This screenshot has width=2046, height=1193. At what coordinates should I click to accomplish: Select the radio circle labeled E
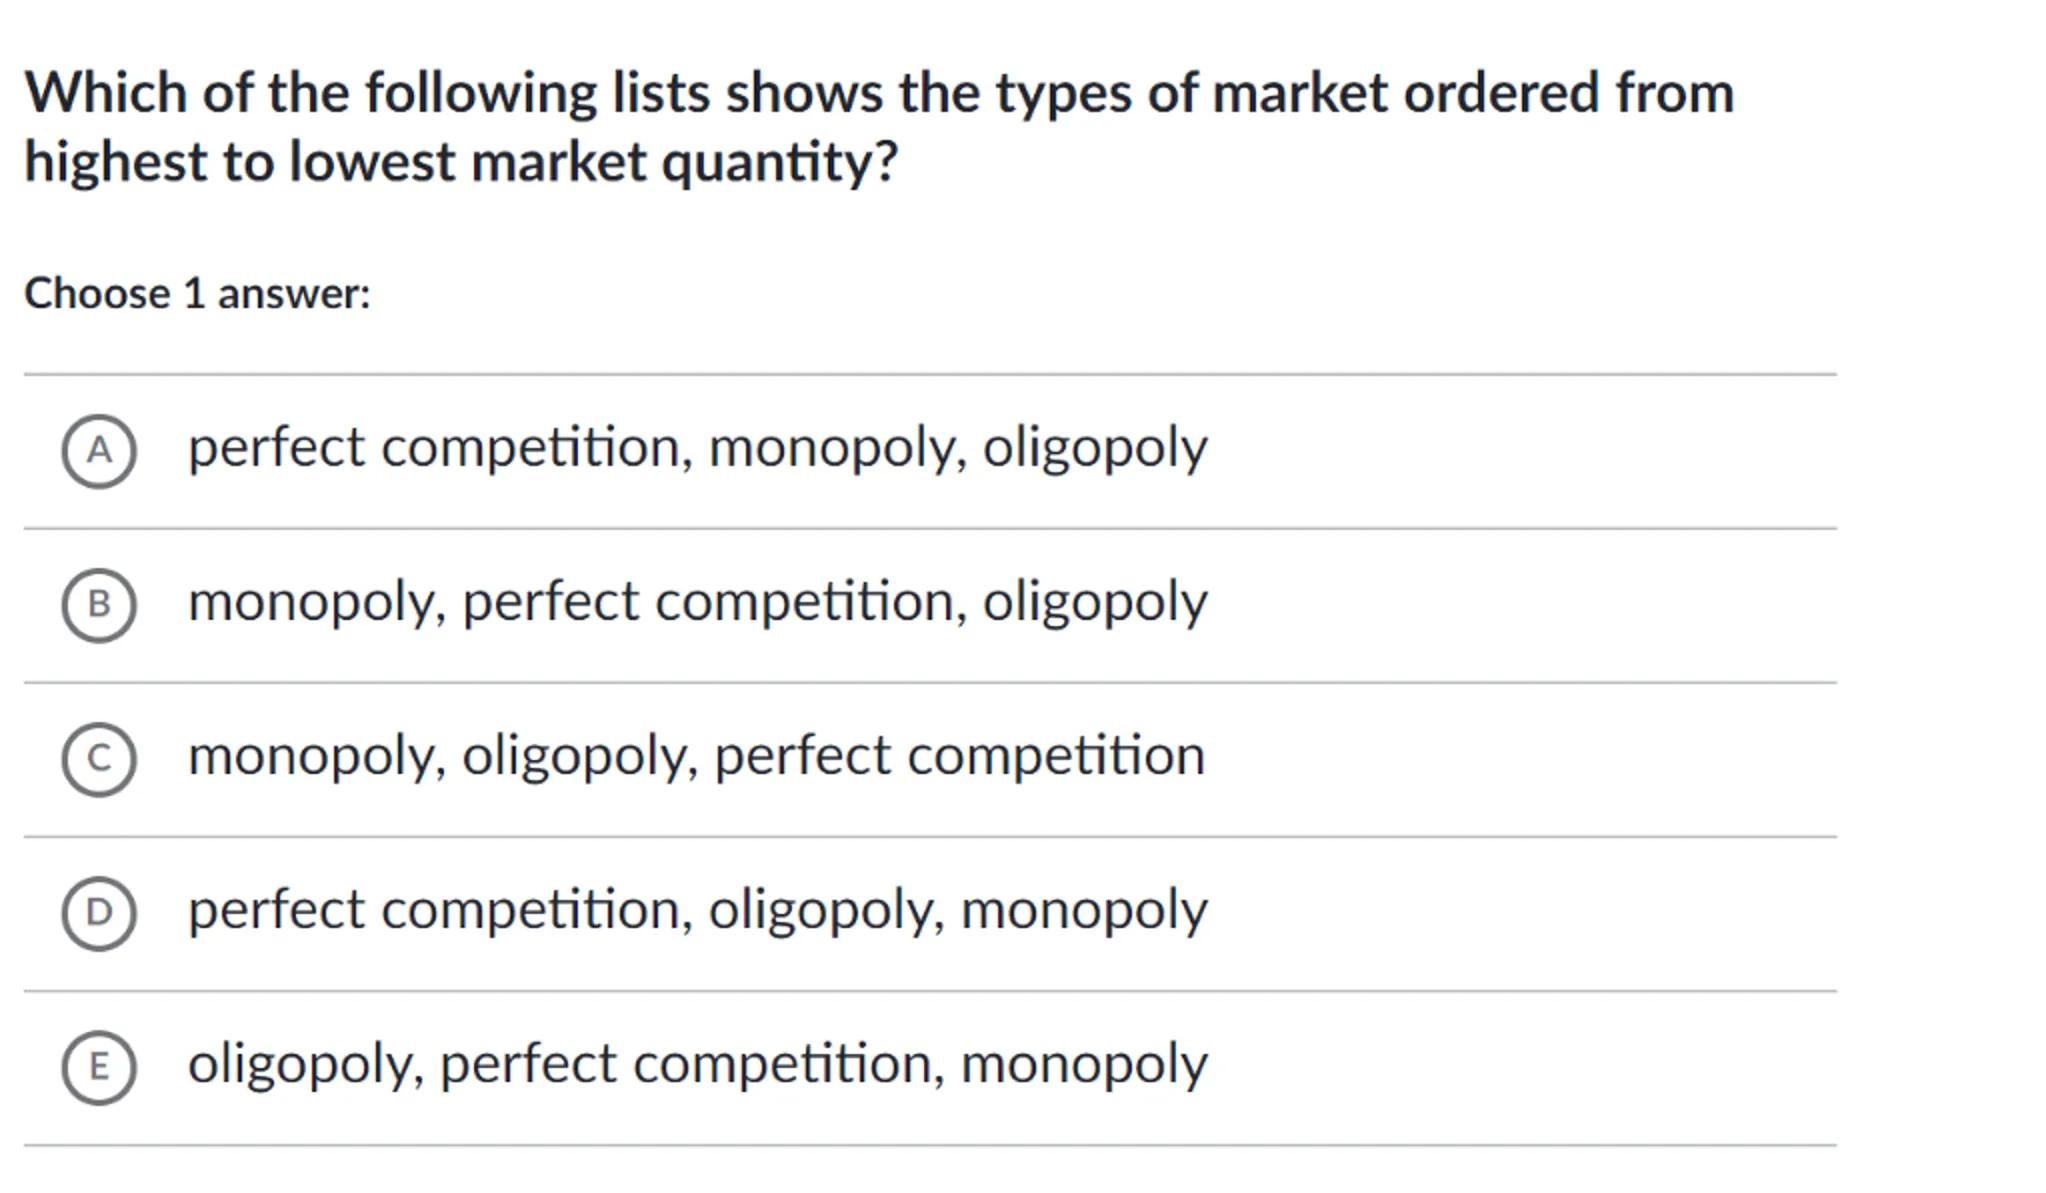pos(99,1067)
